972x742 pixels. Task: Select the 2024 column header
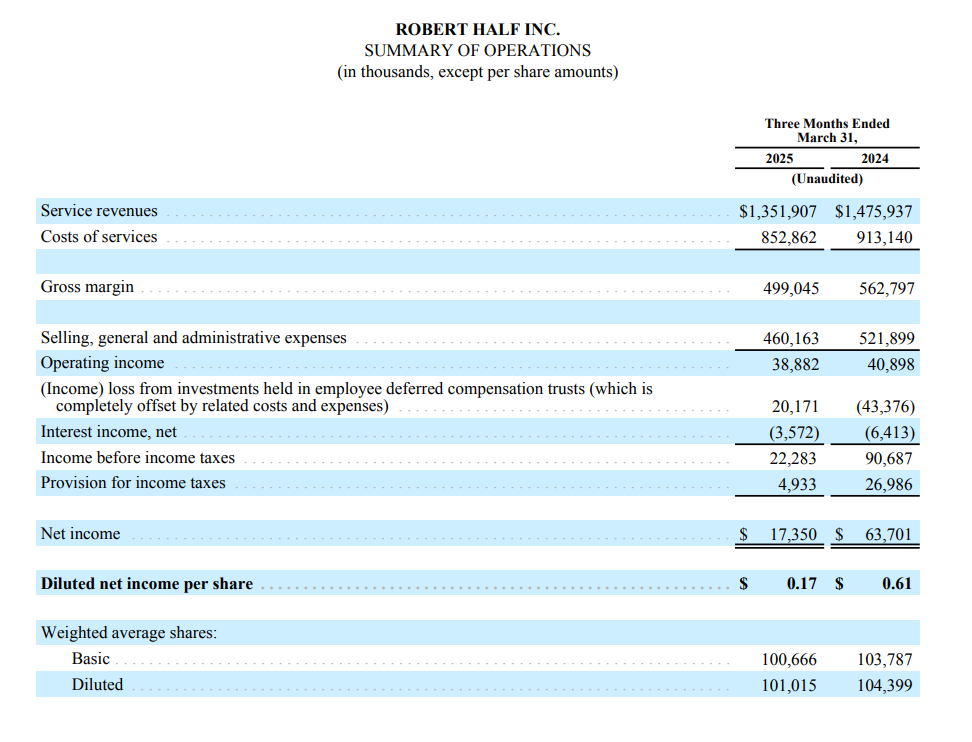874,159
